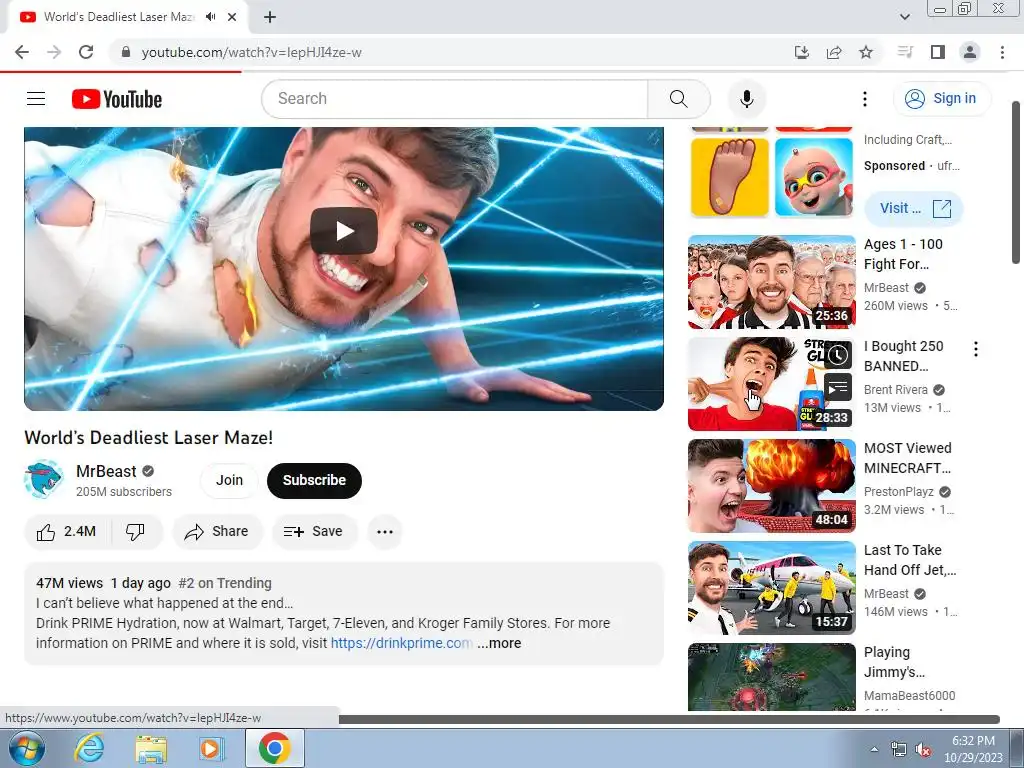Open Chrome media control icon
This screenshot has width=1024, height=768.
point(905,52)
